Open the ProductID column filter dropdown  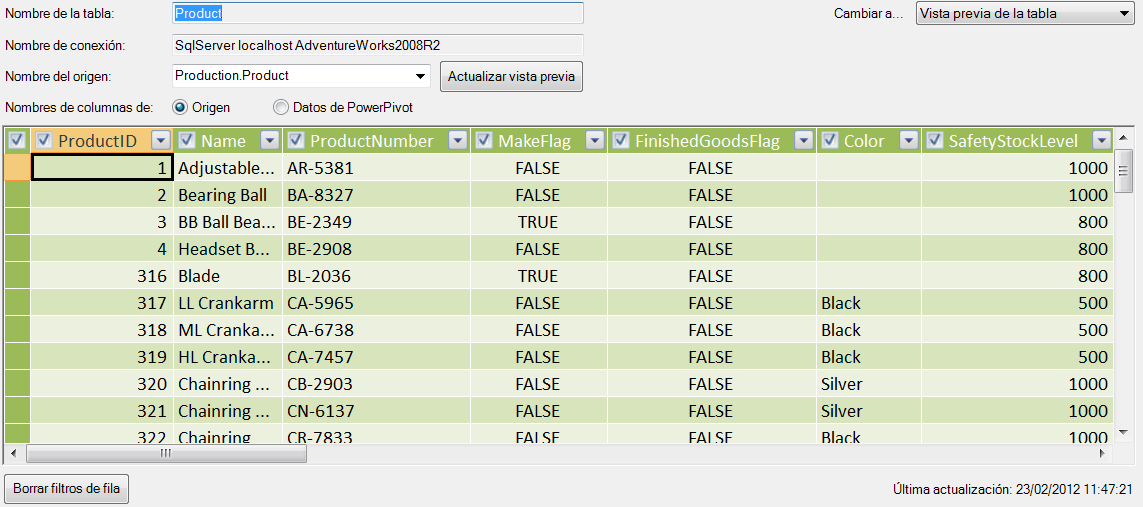tap(161, 141)
